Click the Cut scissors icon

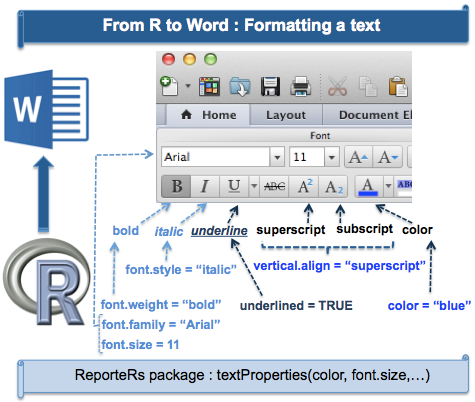[x=337, y=86]
